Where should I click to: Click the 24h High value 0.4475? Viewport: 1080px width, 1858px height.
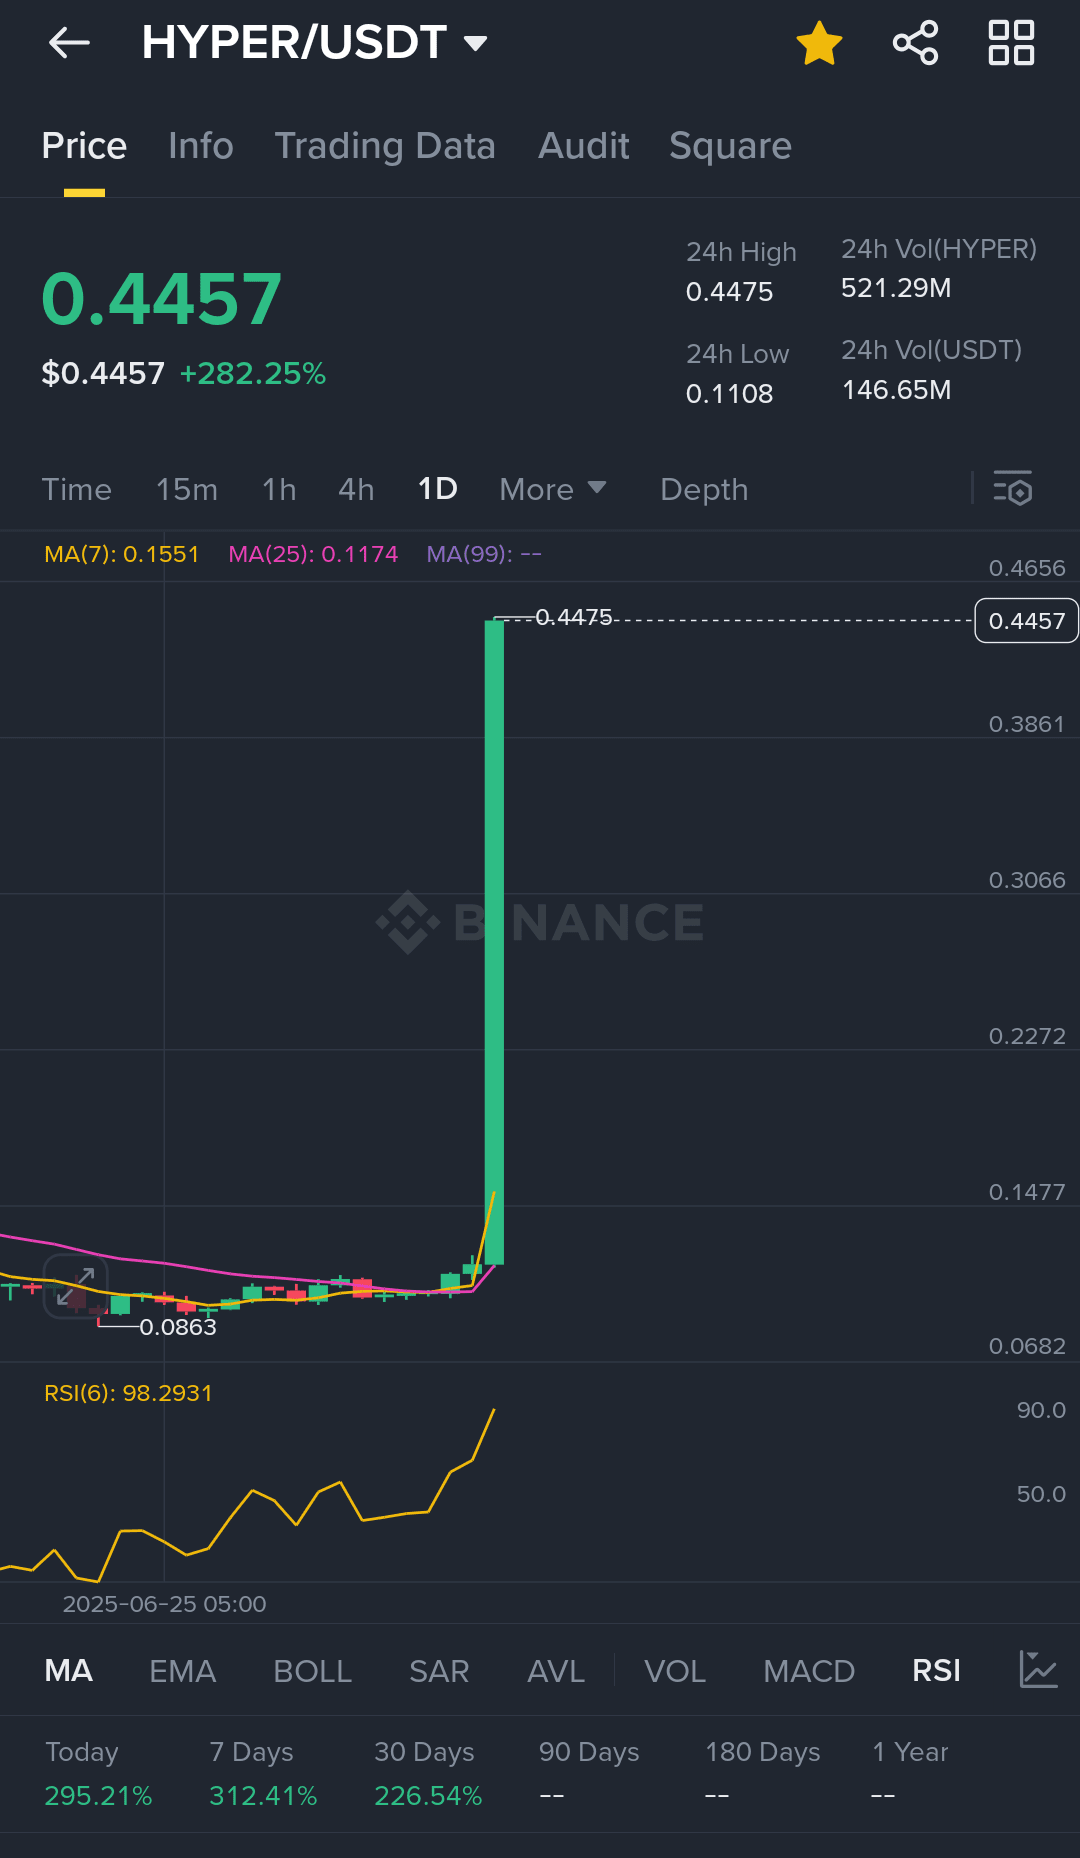pyautogui.click(x=729, y=292)
